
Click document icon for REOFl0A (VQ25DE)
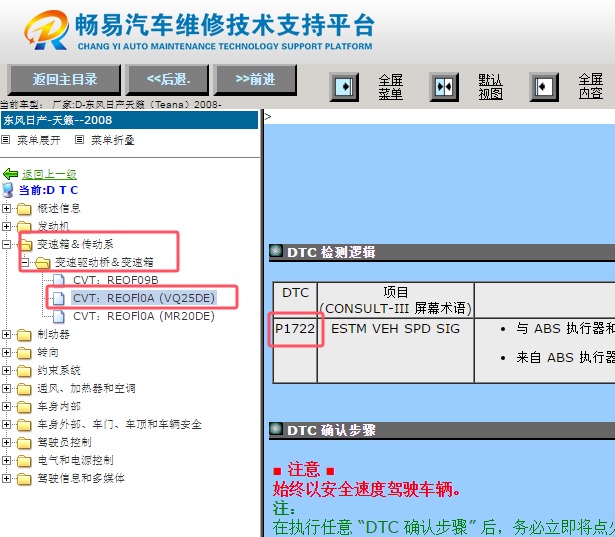pyautogui.click(x=59, y=298)
